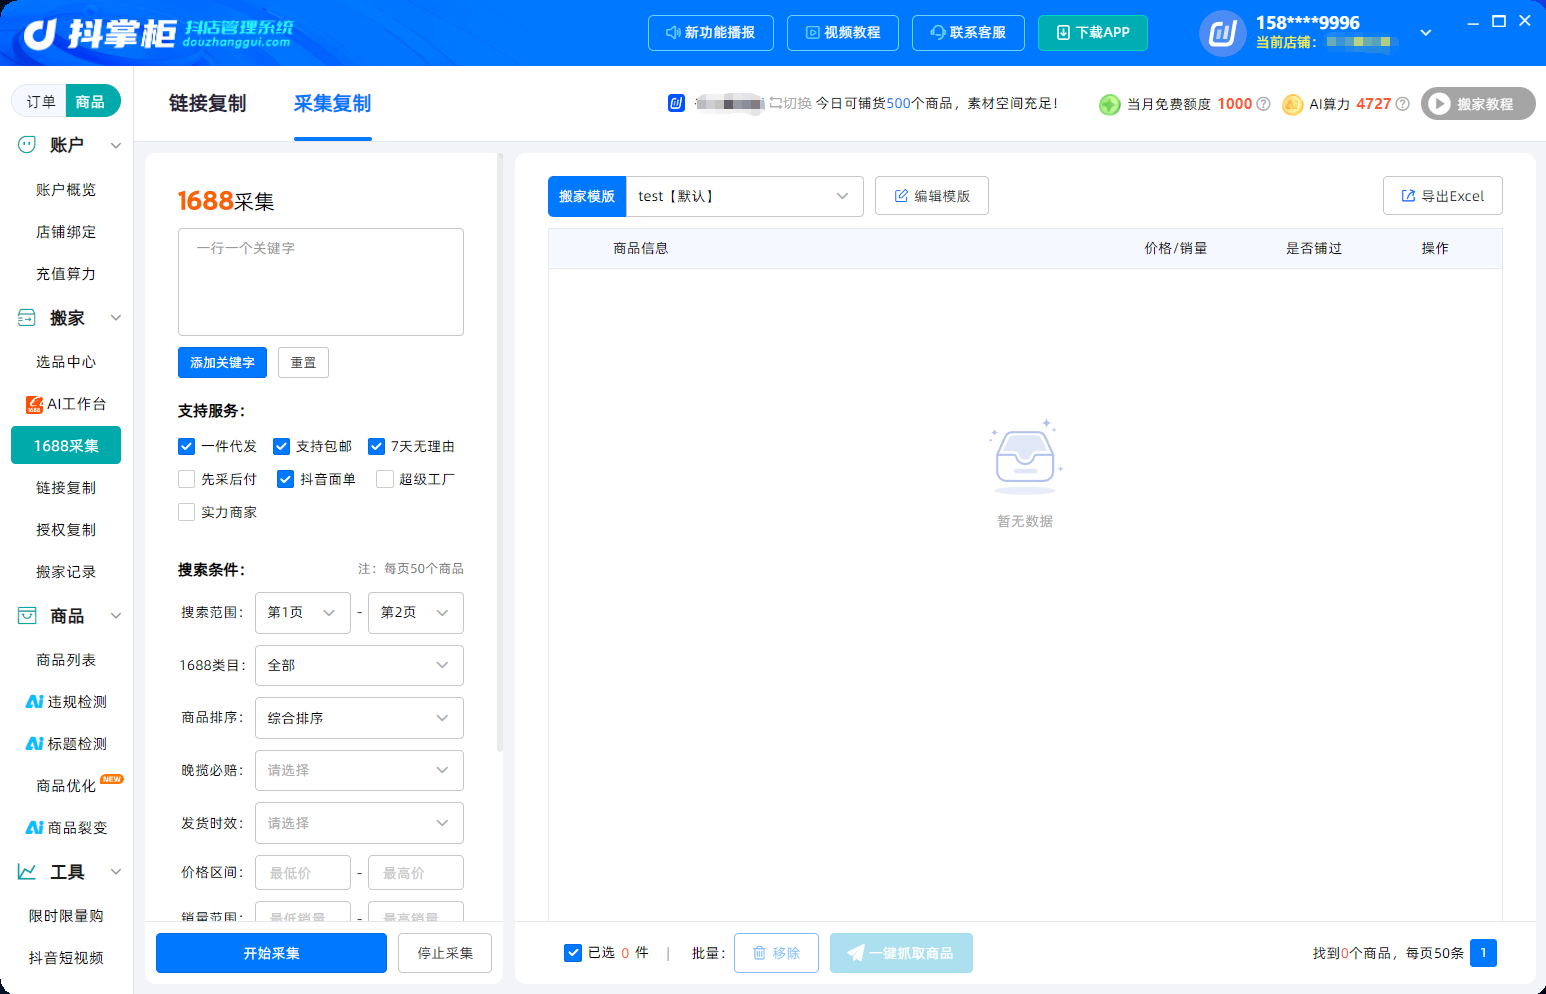Open the 第1页 start page dropdown
Viewport: 1546px width, 994px height.
[x=303, y=613]
